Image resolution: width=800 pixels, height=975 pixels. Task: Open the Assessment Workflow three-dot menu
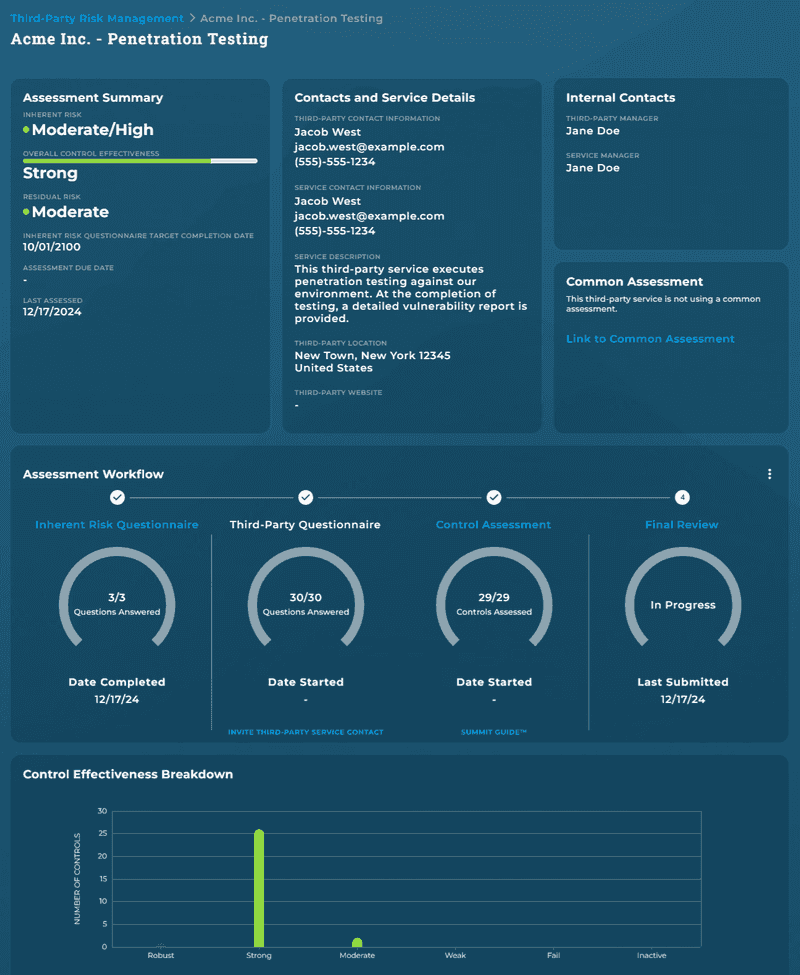[770, 474]
